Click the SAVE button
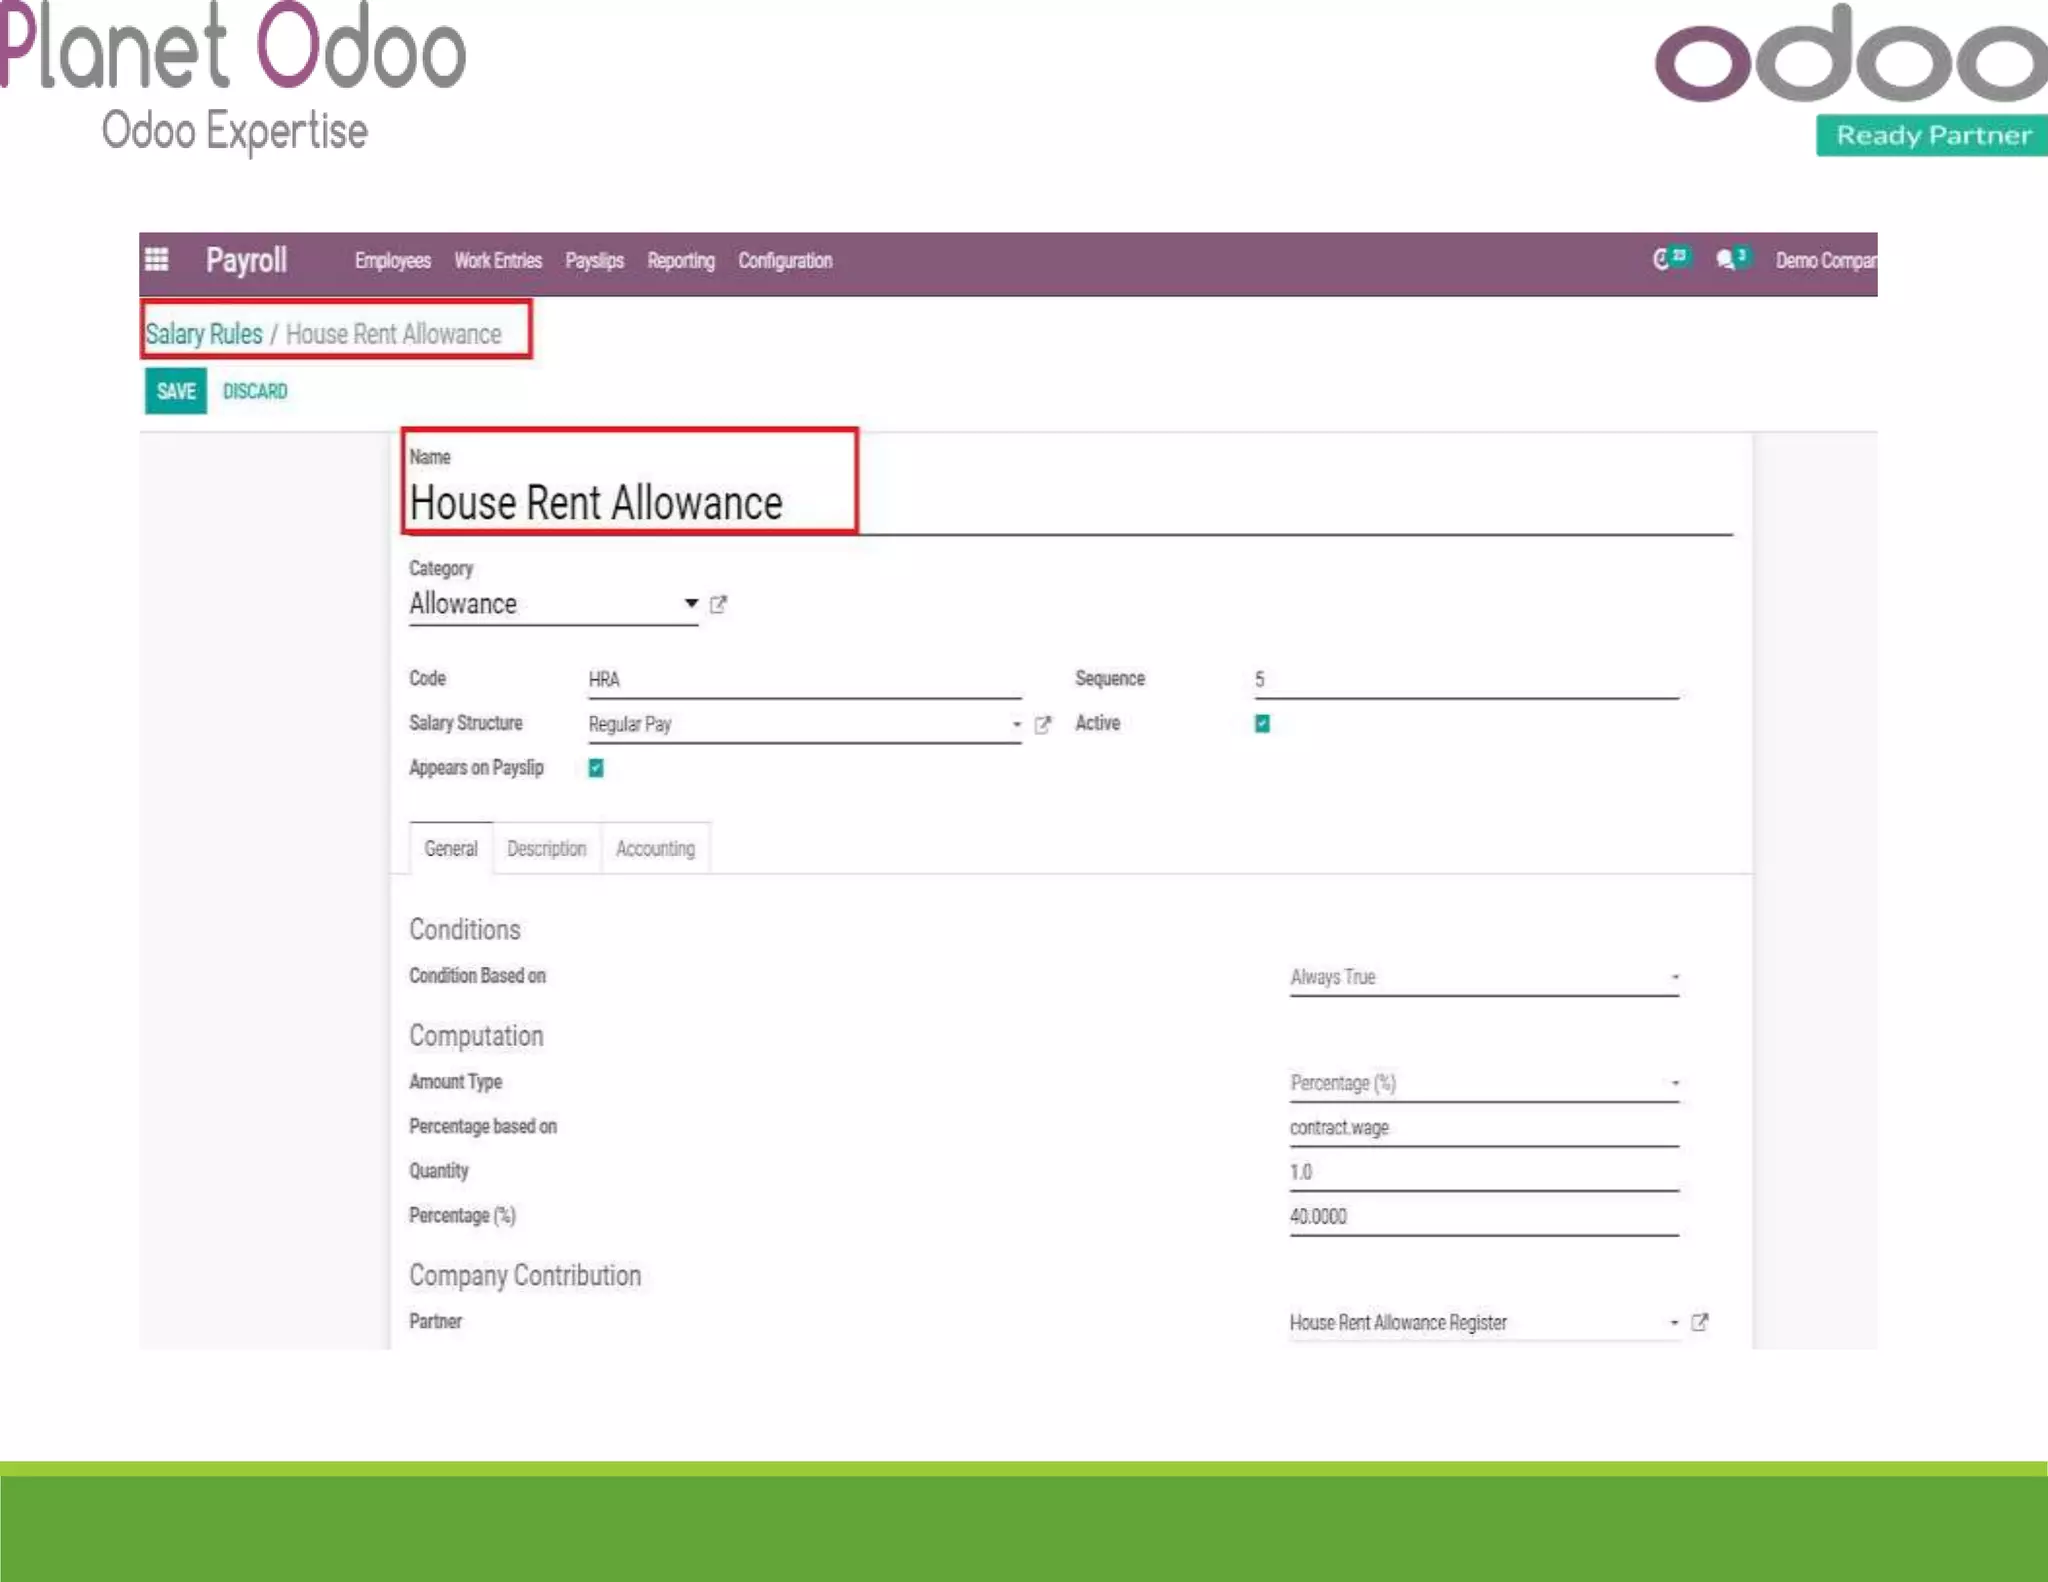 (x=176, y=391)
